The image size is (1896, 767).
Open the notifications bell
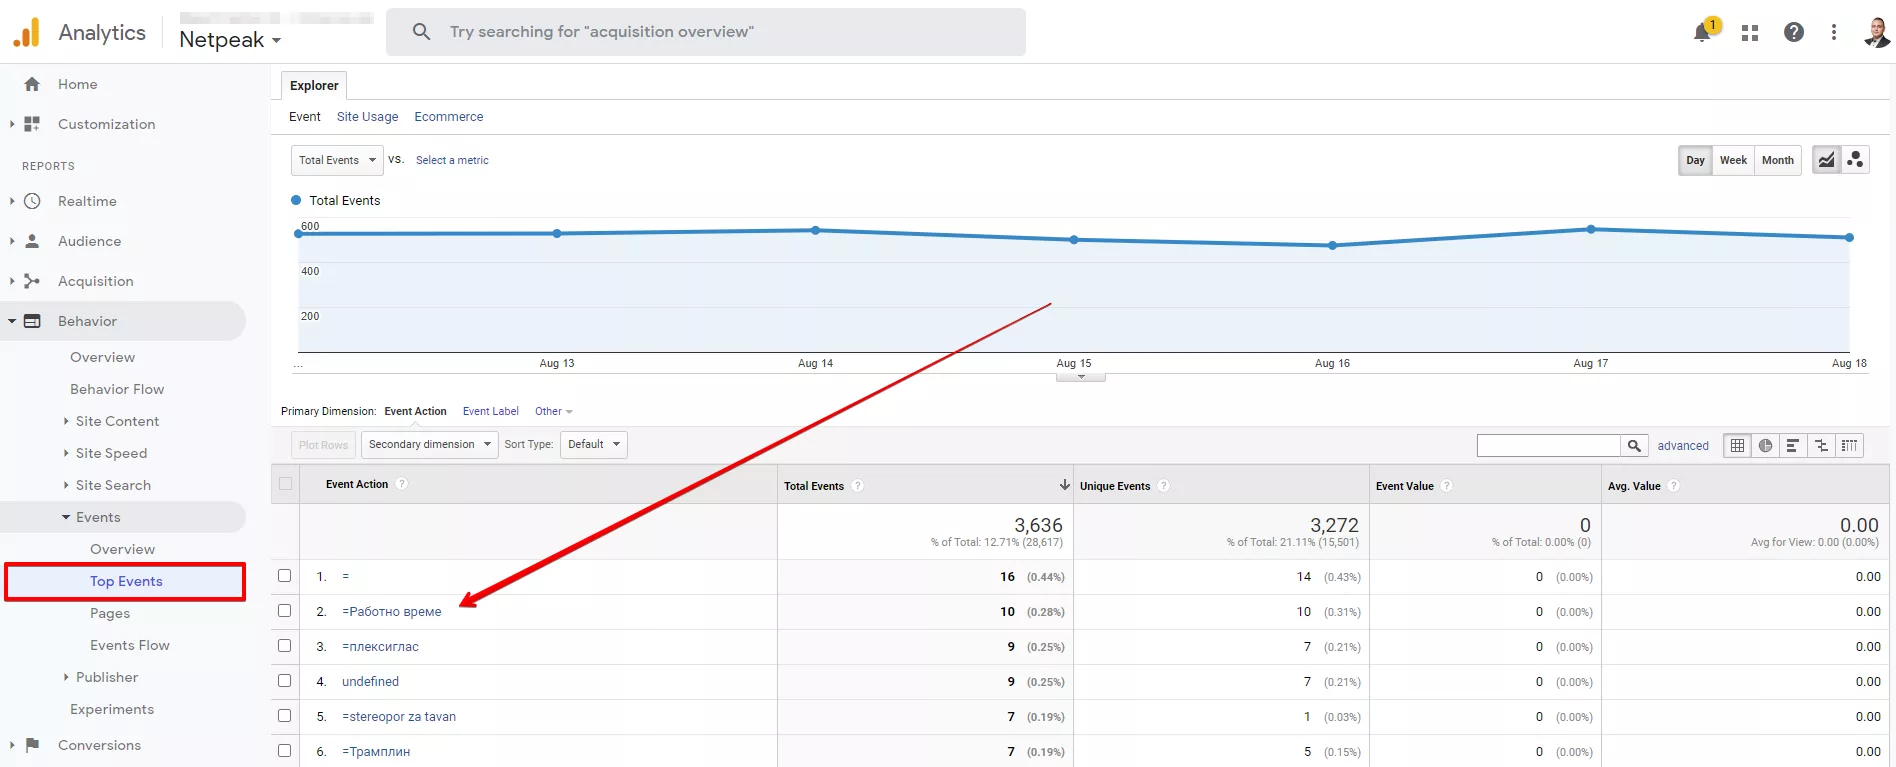[1702, 33]
